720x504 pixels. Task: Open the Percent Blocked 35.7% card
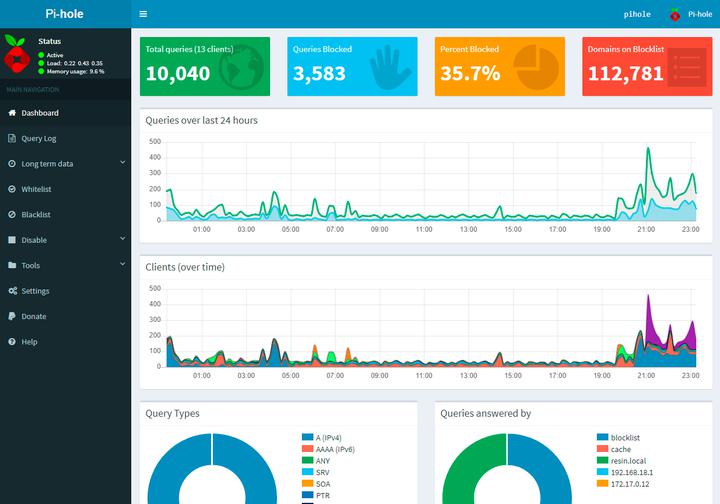[x=500, y=67]
